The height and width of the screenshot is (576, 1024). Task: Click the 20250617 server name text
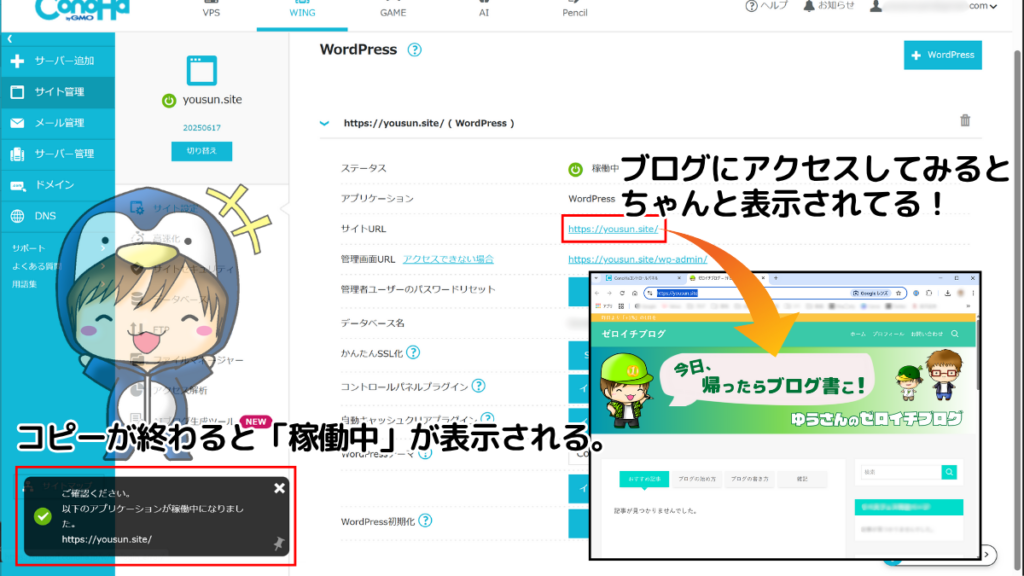202,128
